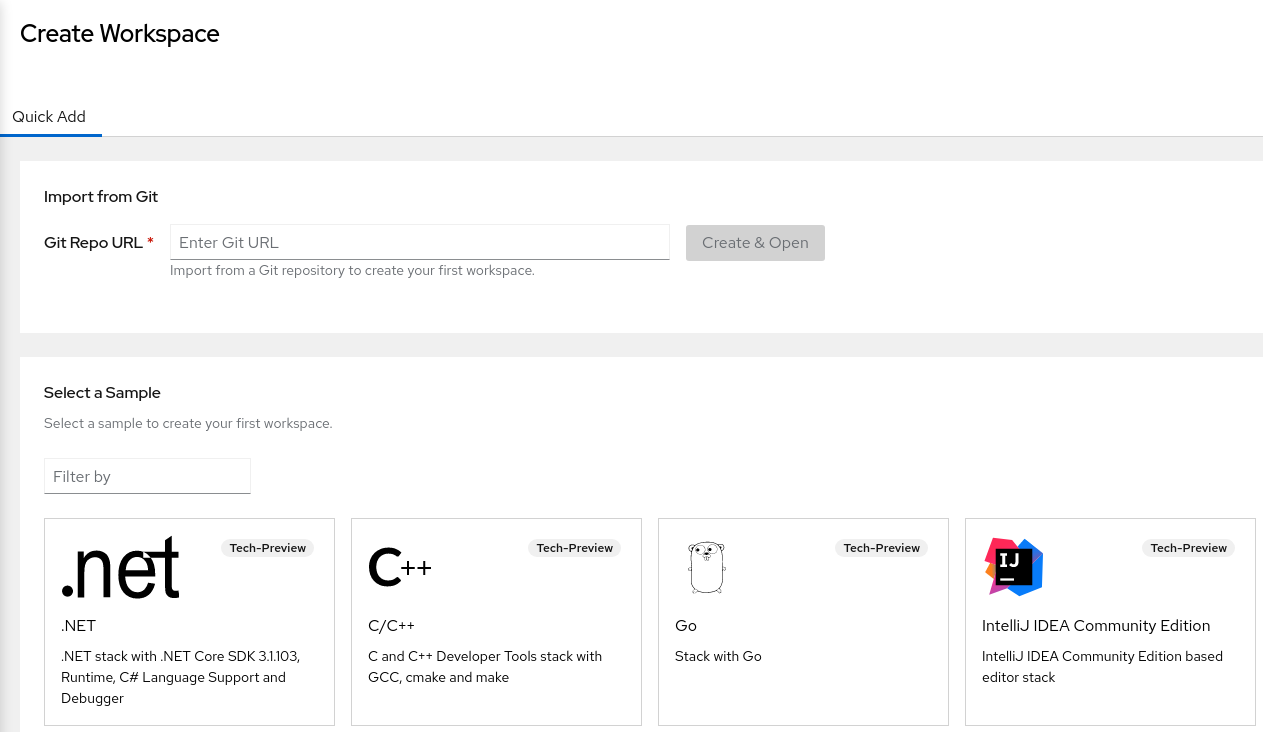This screenshot has width=1263, height=732.
Task: Click the IntelliJ editor stack description text
Action: coord(1102,667)
